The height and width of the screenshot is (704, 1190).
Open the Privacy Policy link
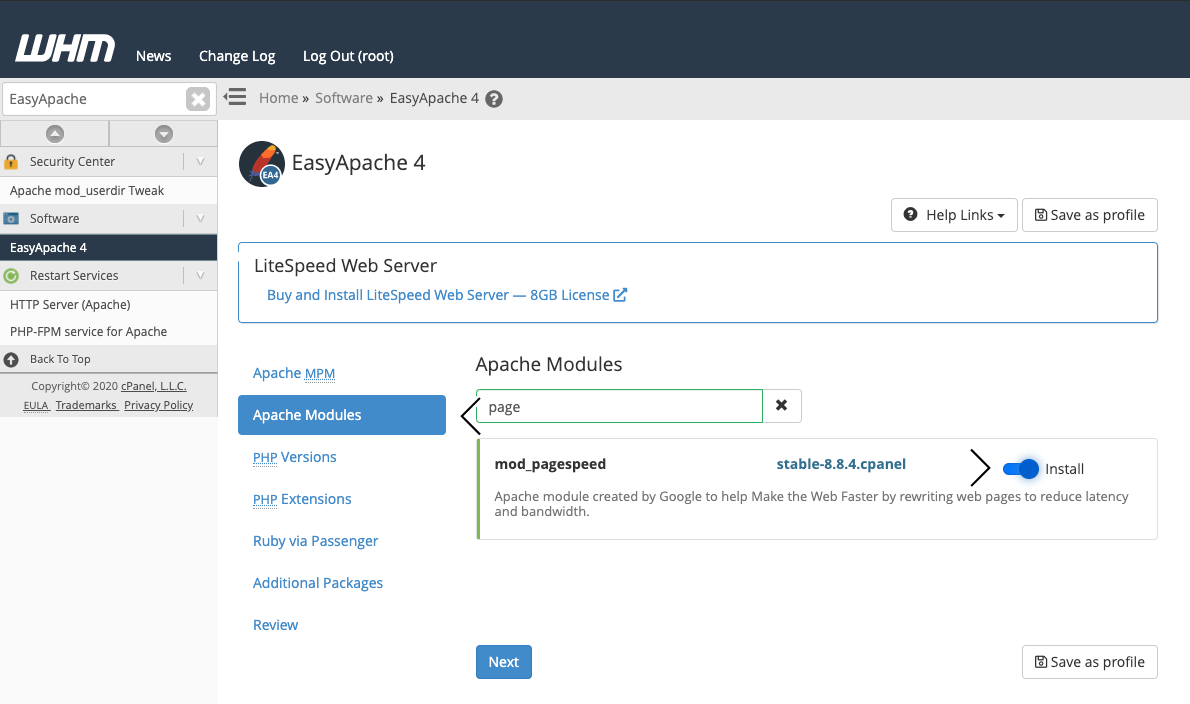pos(159,405)
